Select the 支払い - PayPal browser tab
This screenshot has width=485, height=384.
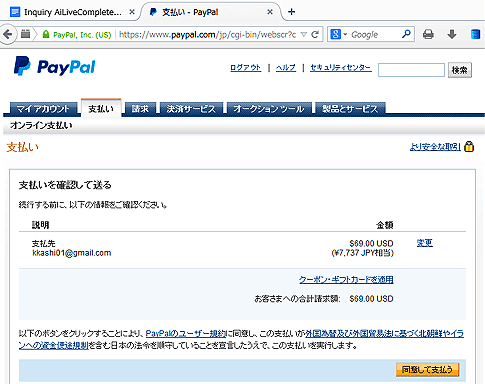point(212,12)
